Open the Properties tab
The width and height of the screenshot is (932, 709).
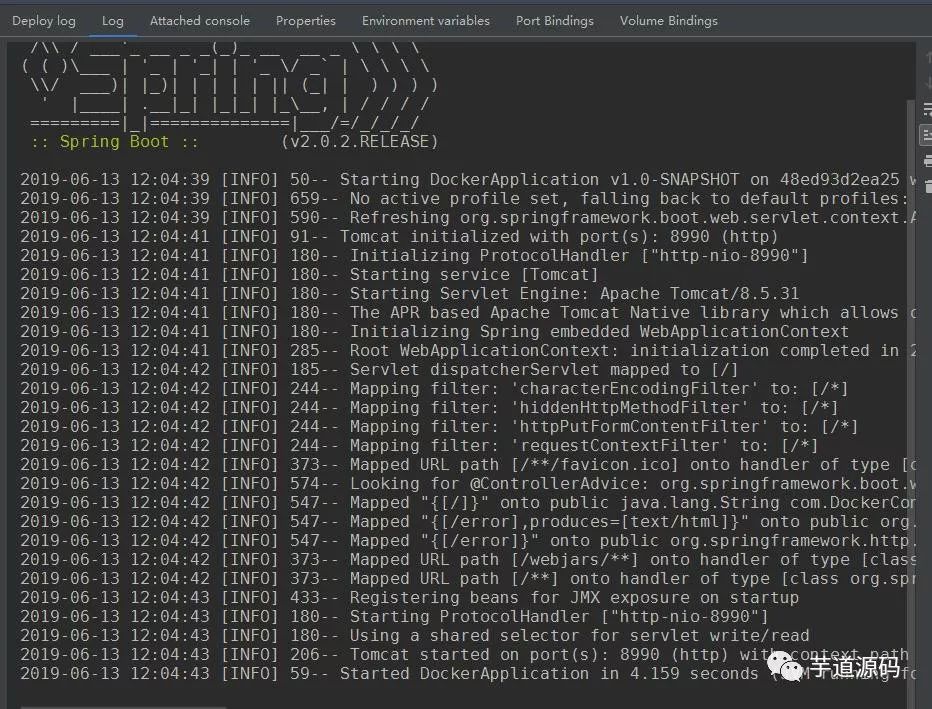[x=306, y=21]
